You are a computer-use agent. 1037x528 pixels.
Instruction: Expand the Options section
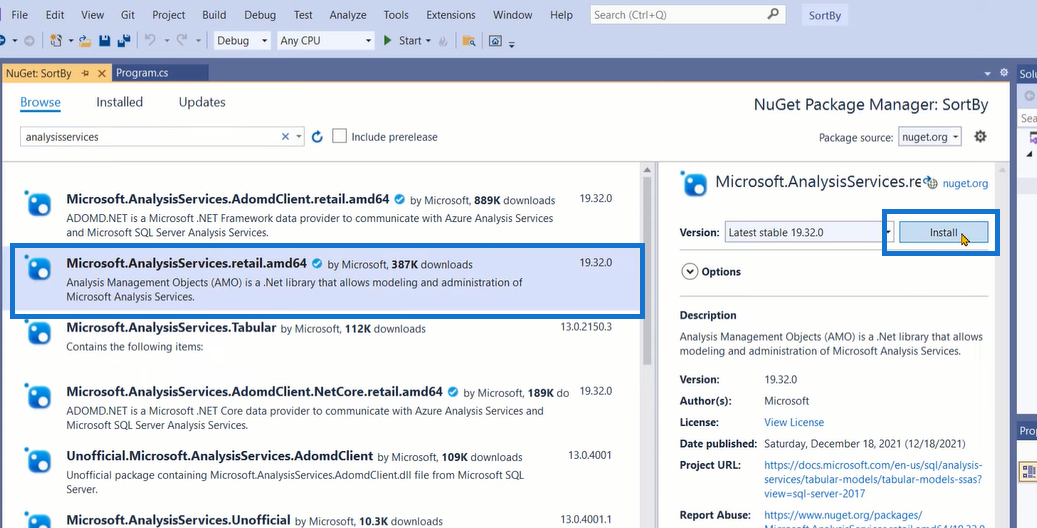[689, 271]
